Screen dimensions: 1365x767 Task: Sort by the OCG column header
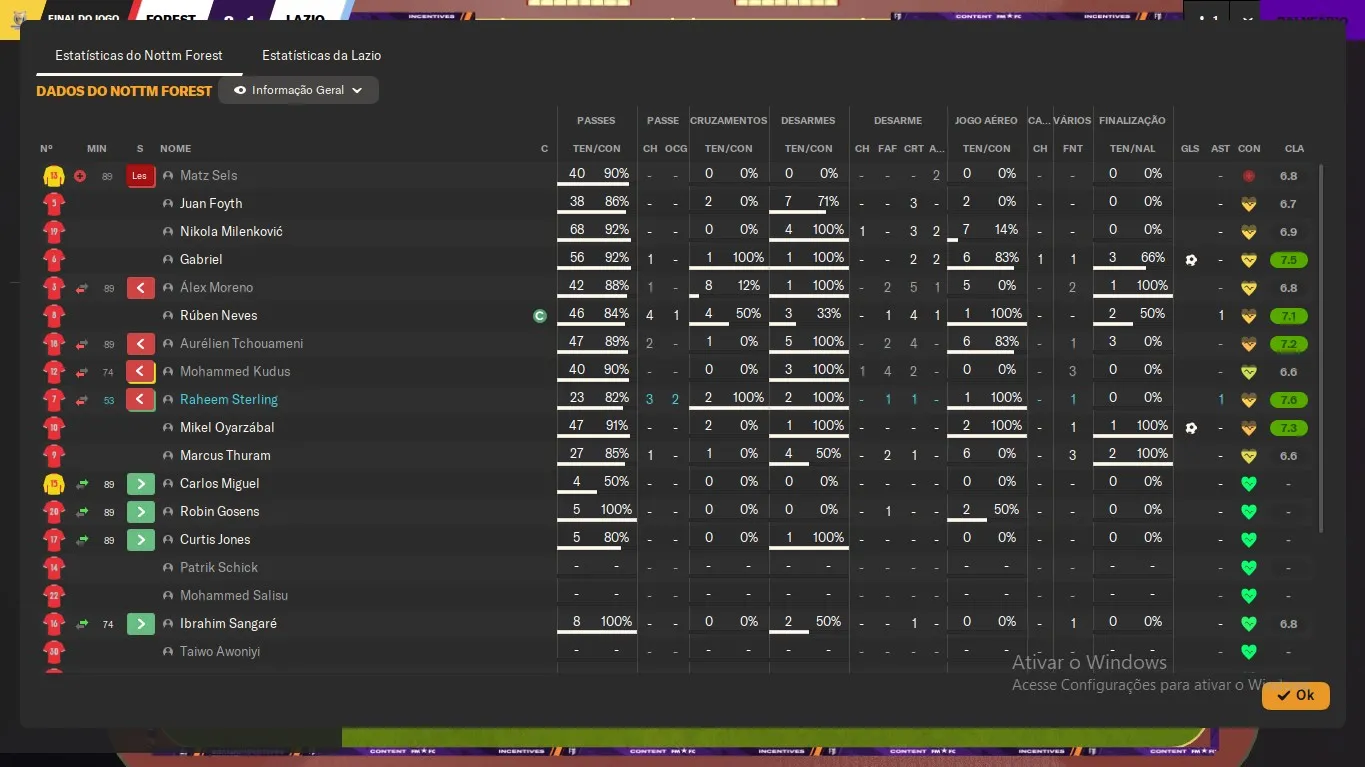(676, 149)
